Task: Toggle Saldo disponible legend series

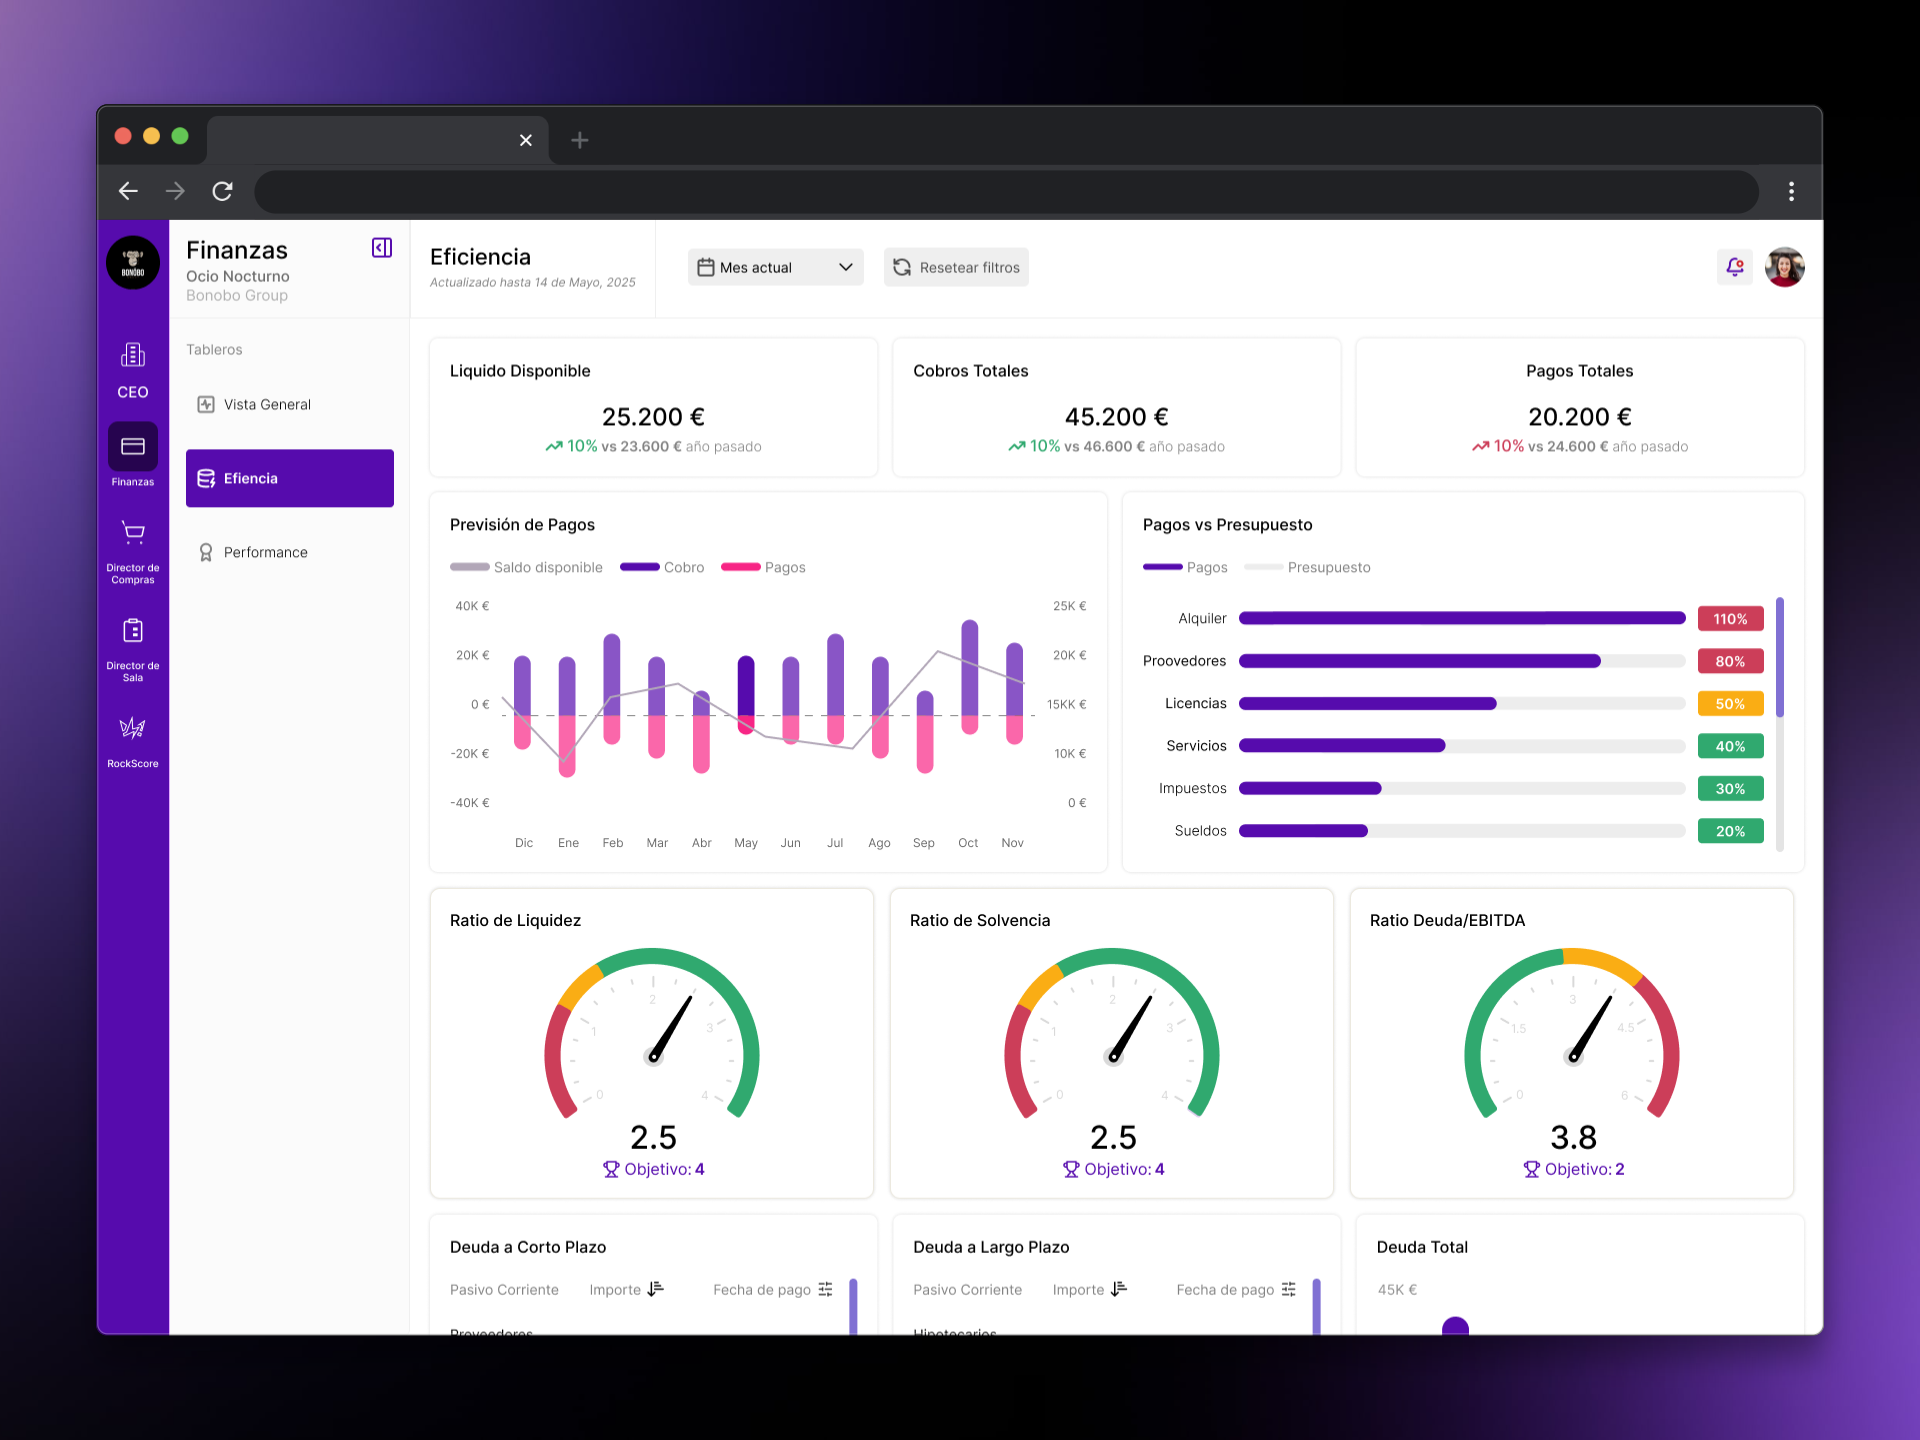Action: (x=526, y=567)
